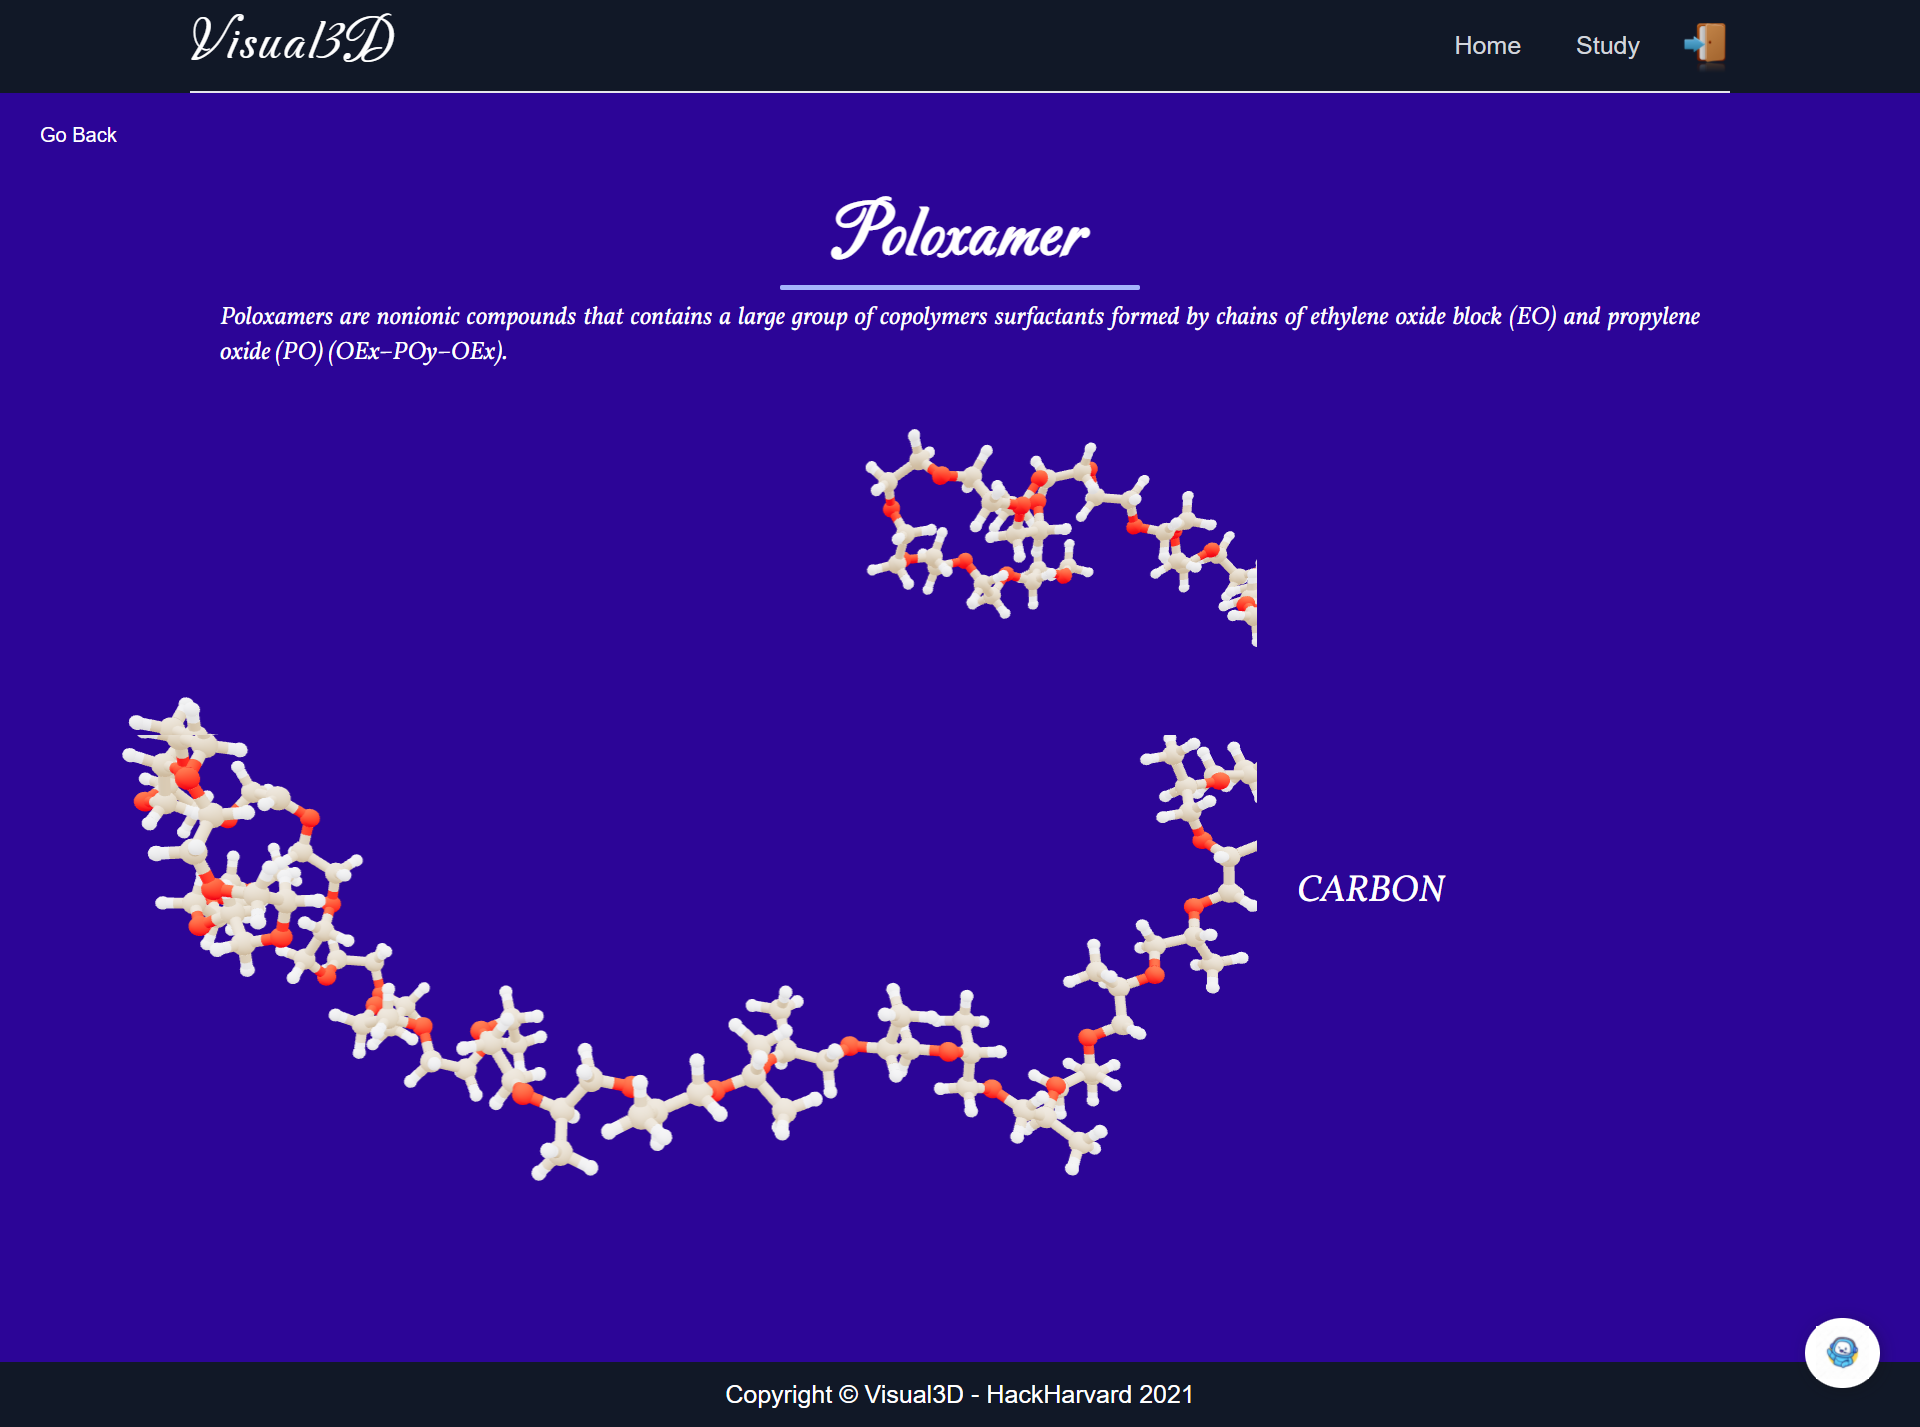Open the chatbot assistant bubble
1920x1427 pixels.
(x=1841, y=1352)
